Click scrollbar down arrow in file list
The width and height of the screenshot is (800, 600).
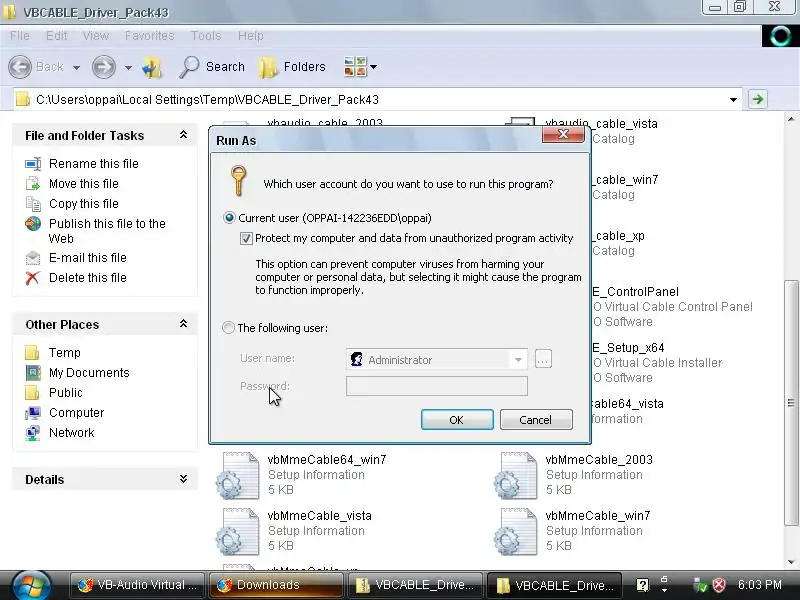tap(791, 562)
